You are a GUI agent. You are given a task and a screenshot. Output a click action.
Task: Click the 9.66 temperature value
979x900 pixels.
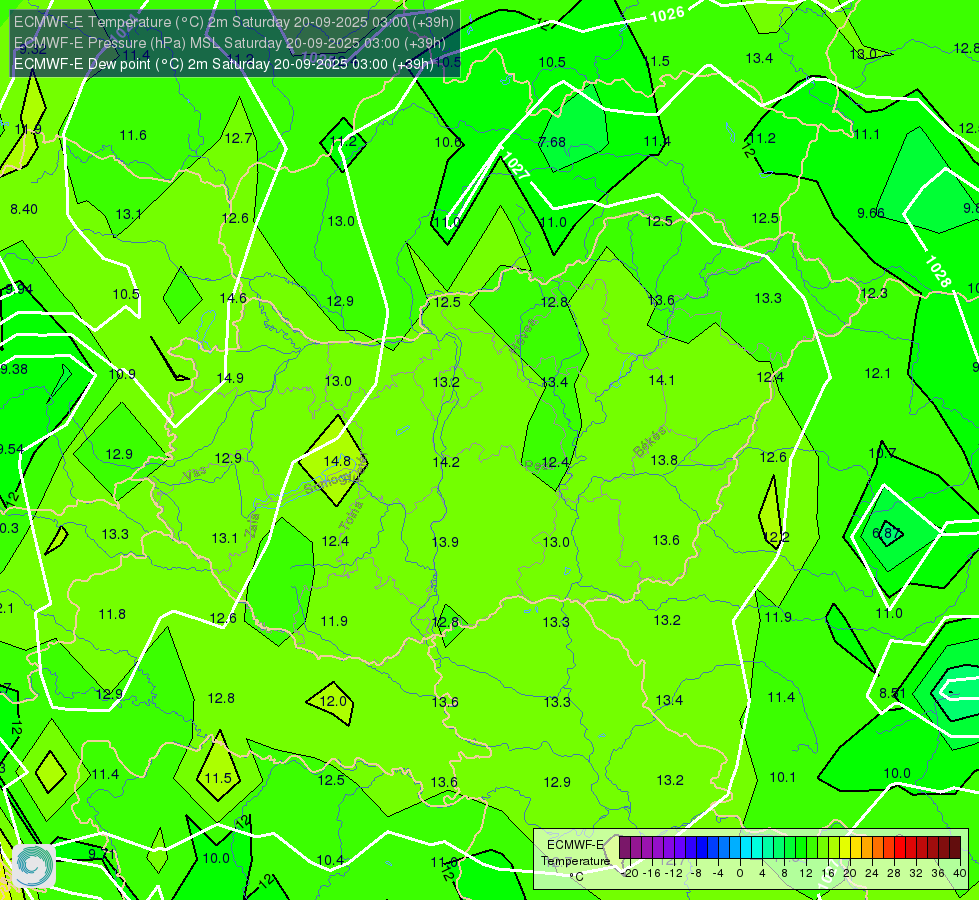(871, 213)
